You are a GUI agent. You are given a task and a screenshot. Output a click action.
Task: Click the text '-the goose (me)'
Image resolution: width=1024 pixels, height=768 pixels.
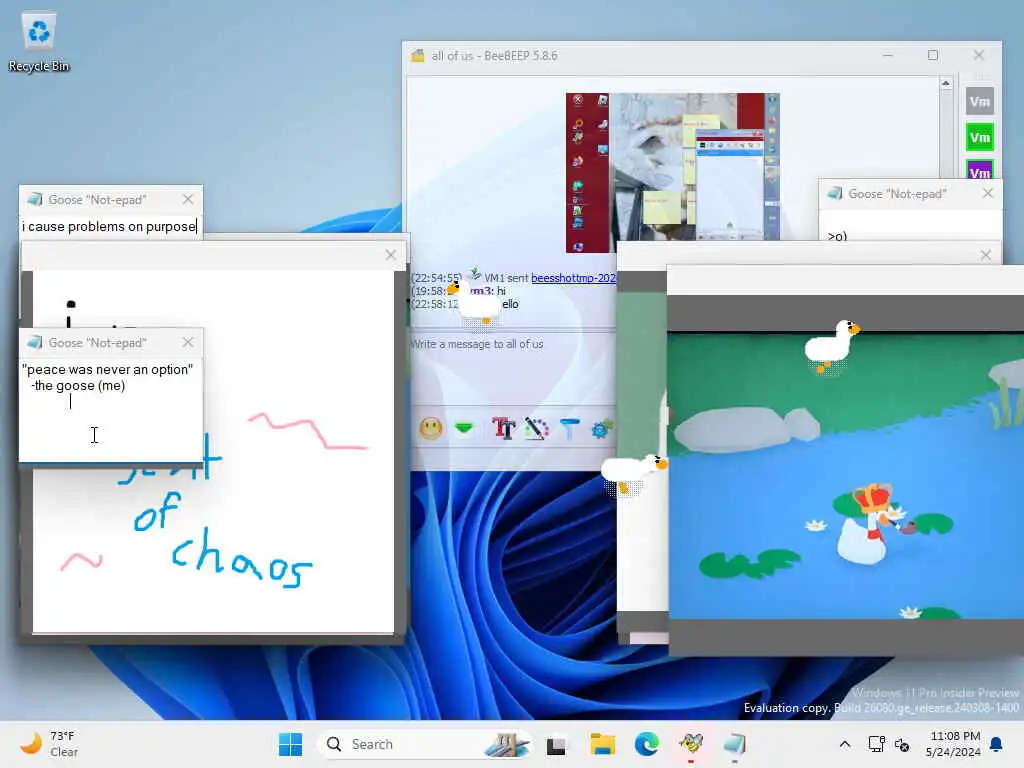click(x=78, y=386)
